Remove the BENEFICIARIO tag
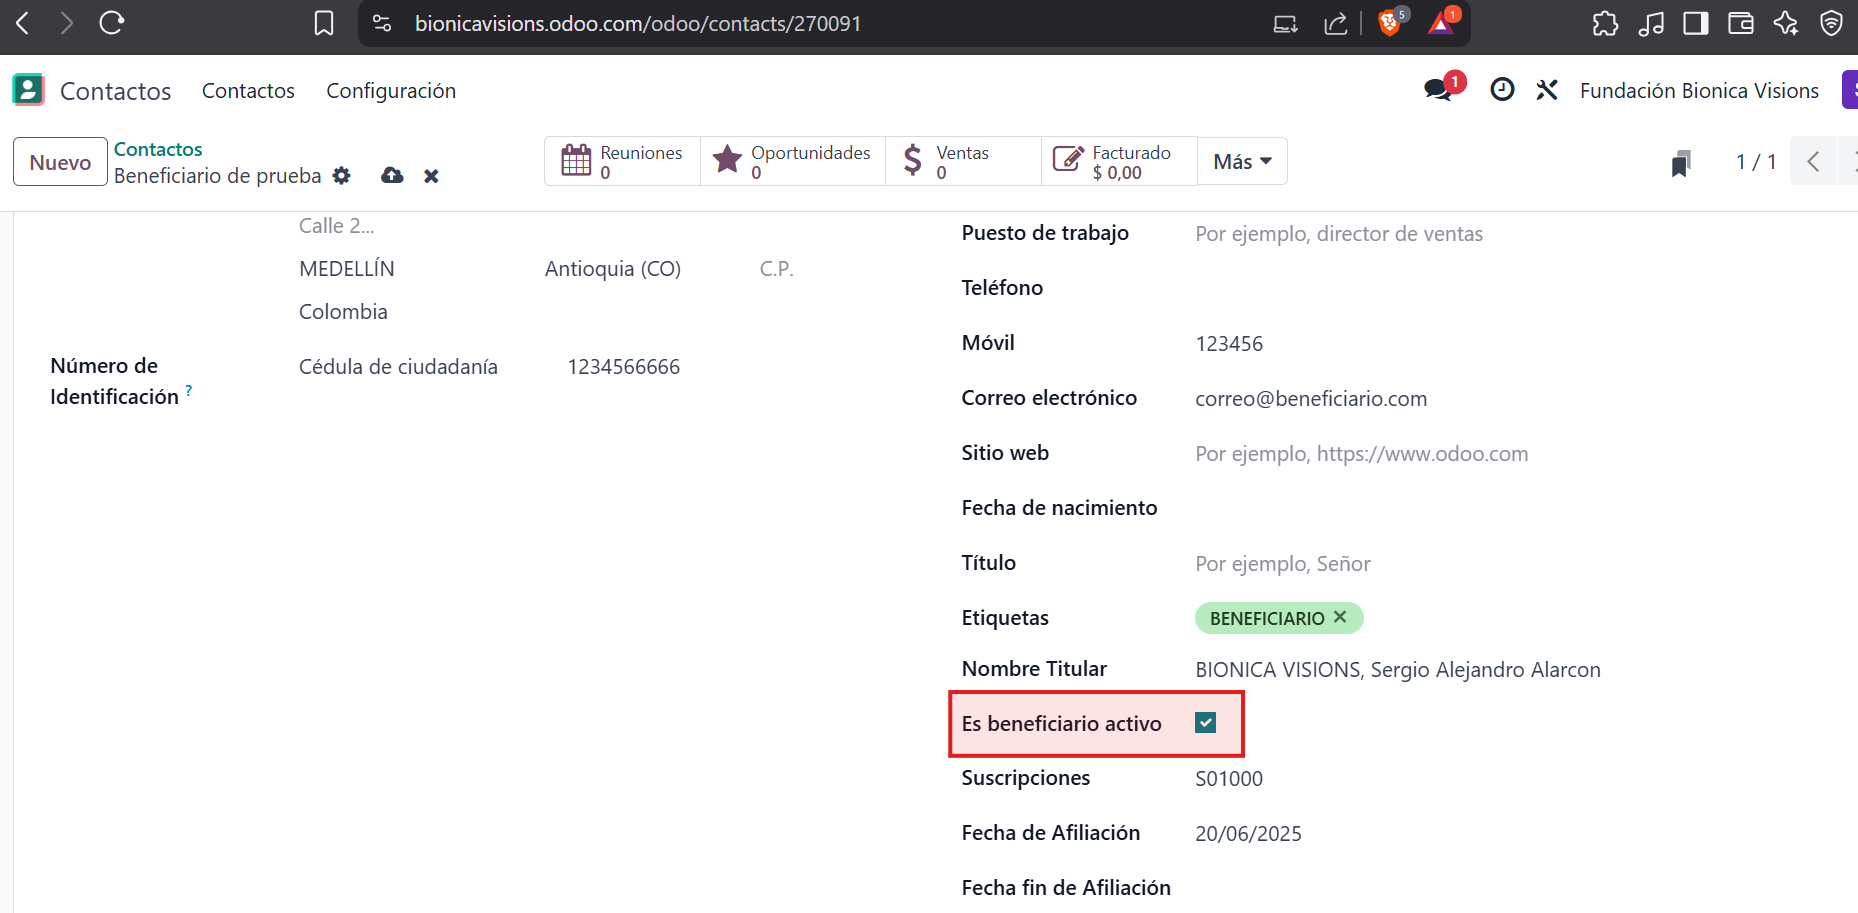 click(x=1340, y=617)
